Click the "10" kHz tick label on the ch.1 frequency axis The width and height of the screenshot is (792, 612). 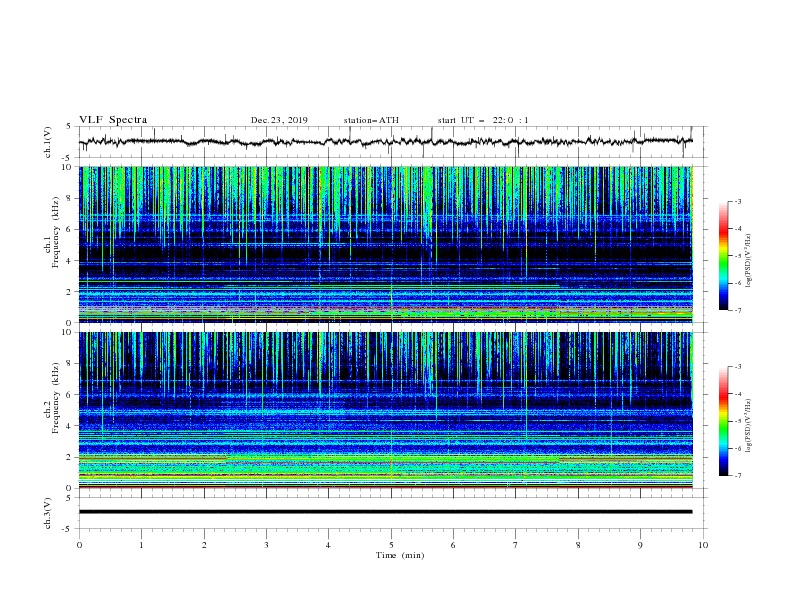[x=69, y=167]
